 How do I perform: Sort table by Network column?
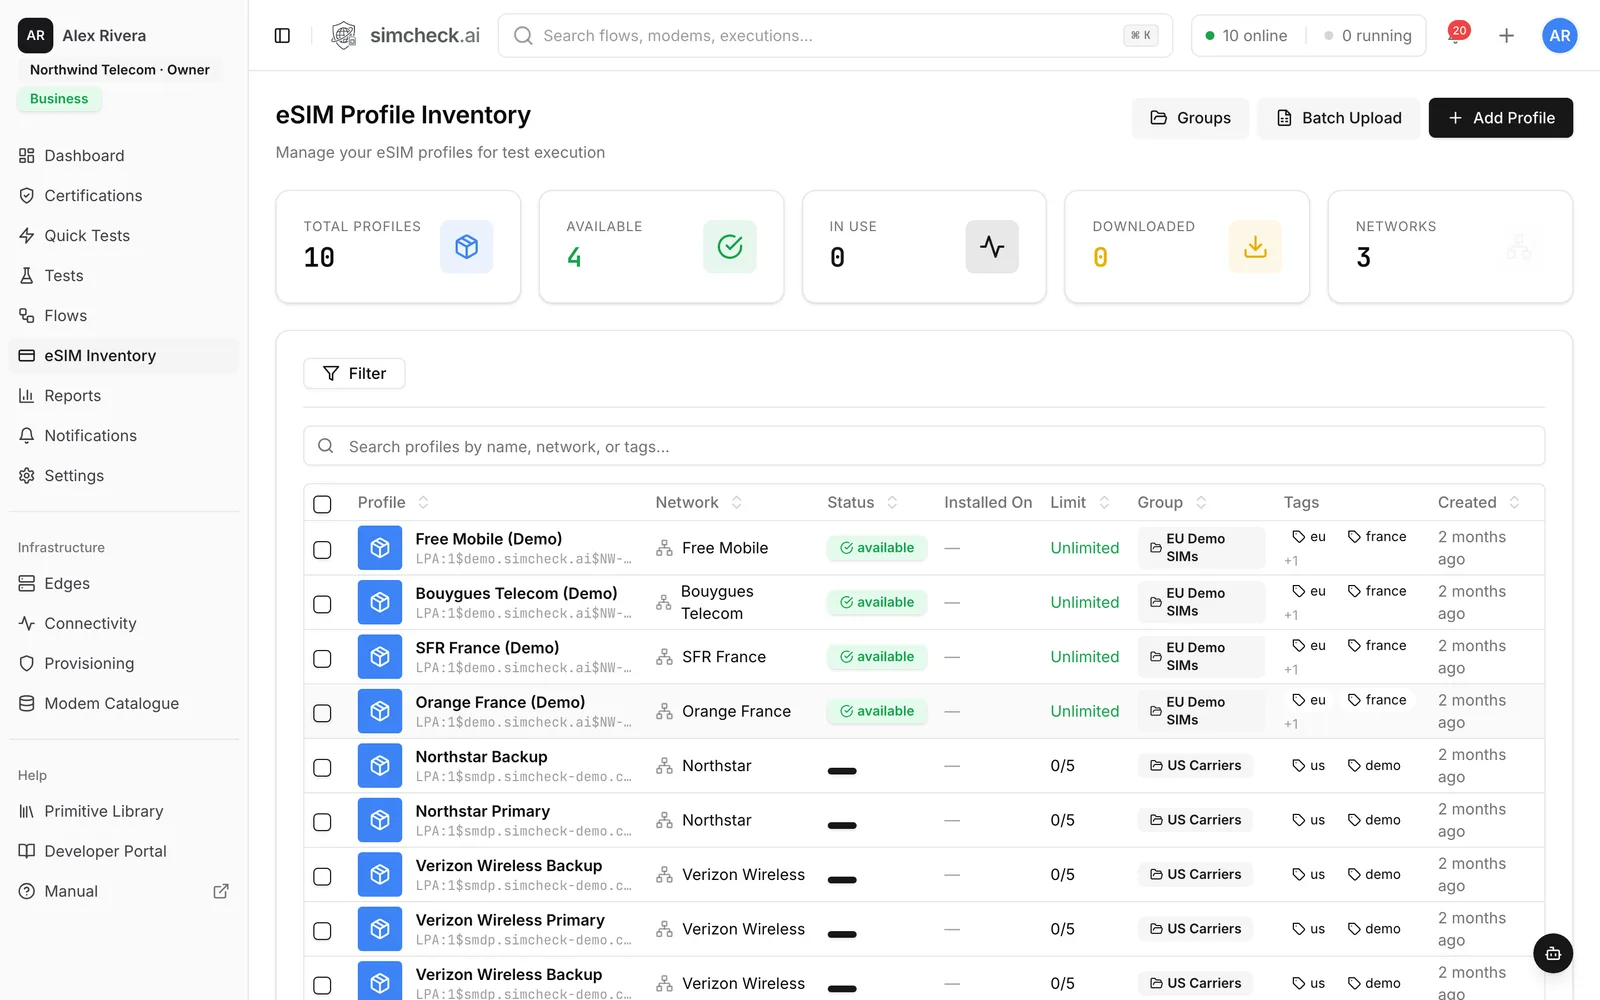(x=699, y=502)
